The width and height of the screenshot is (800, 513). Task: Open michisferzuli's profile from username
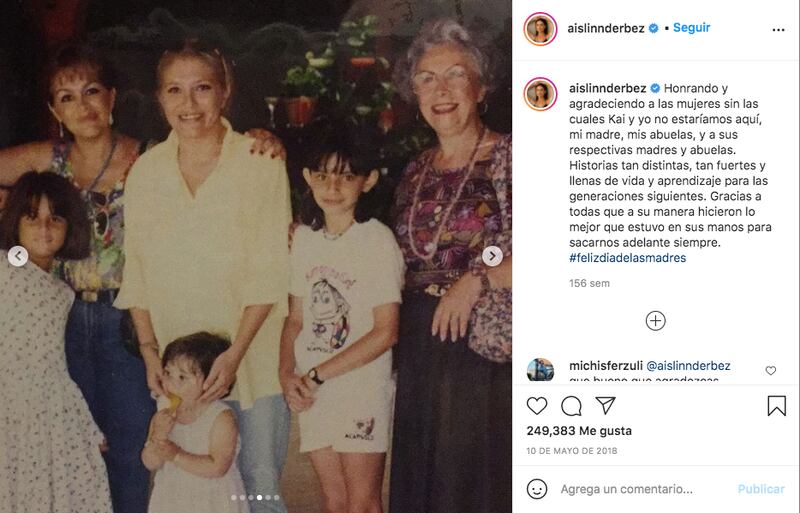(606, 366)
